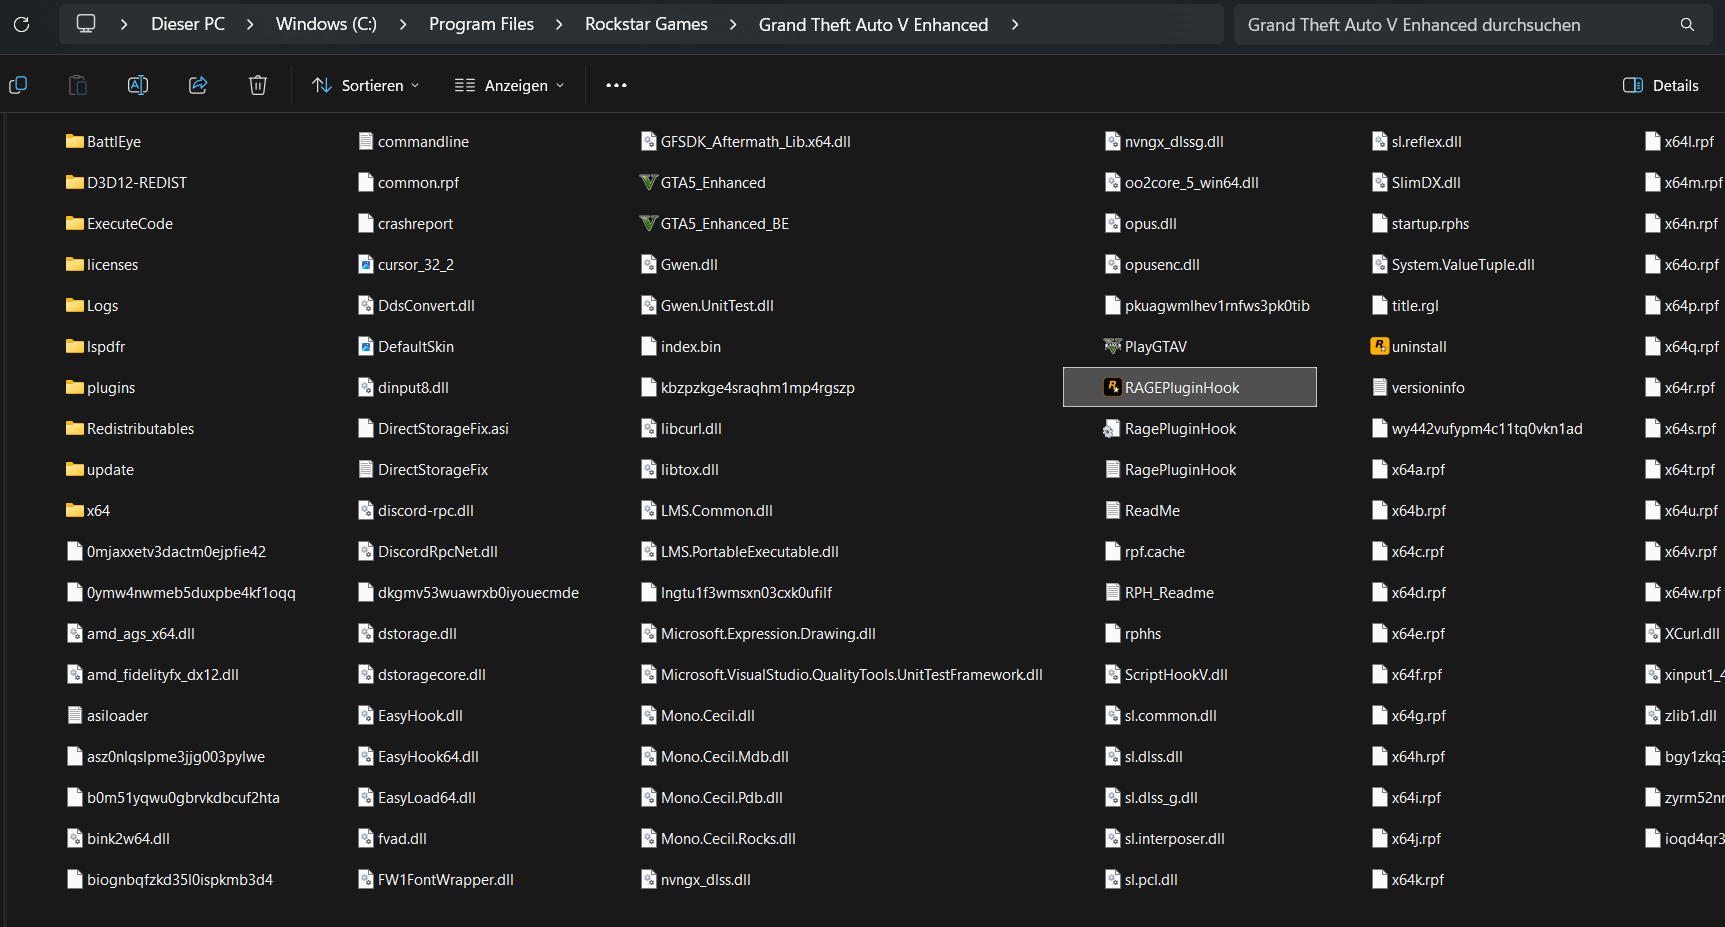Select SlimDX.dll
Image resolution: width=1725 pixels, height=927 pixels.
click(x=1416, y=182)
